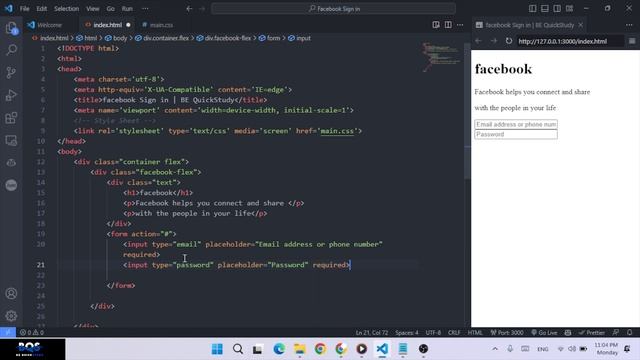640x360 pixels.
Task: Focus the Password input in preview
Action: (x=516, y=134)
